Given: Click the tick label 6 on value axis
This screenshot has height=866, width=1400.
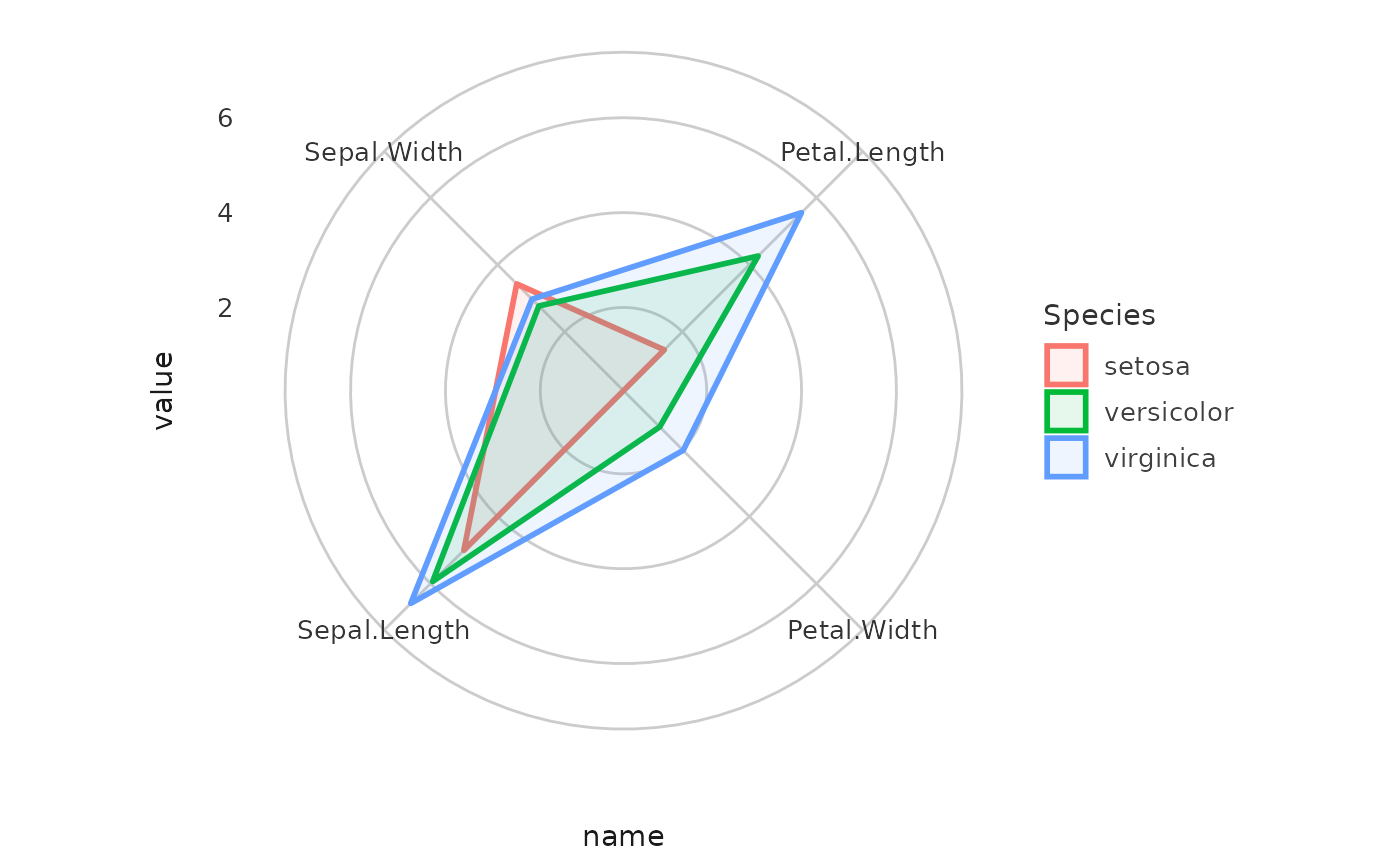Looking at the screenshot, I should click(225, 118).
